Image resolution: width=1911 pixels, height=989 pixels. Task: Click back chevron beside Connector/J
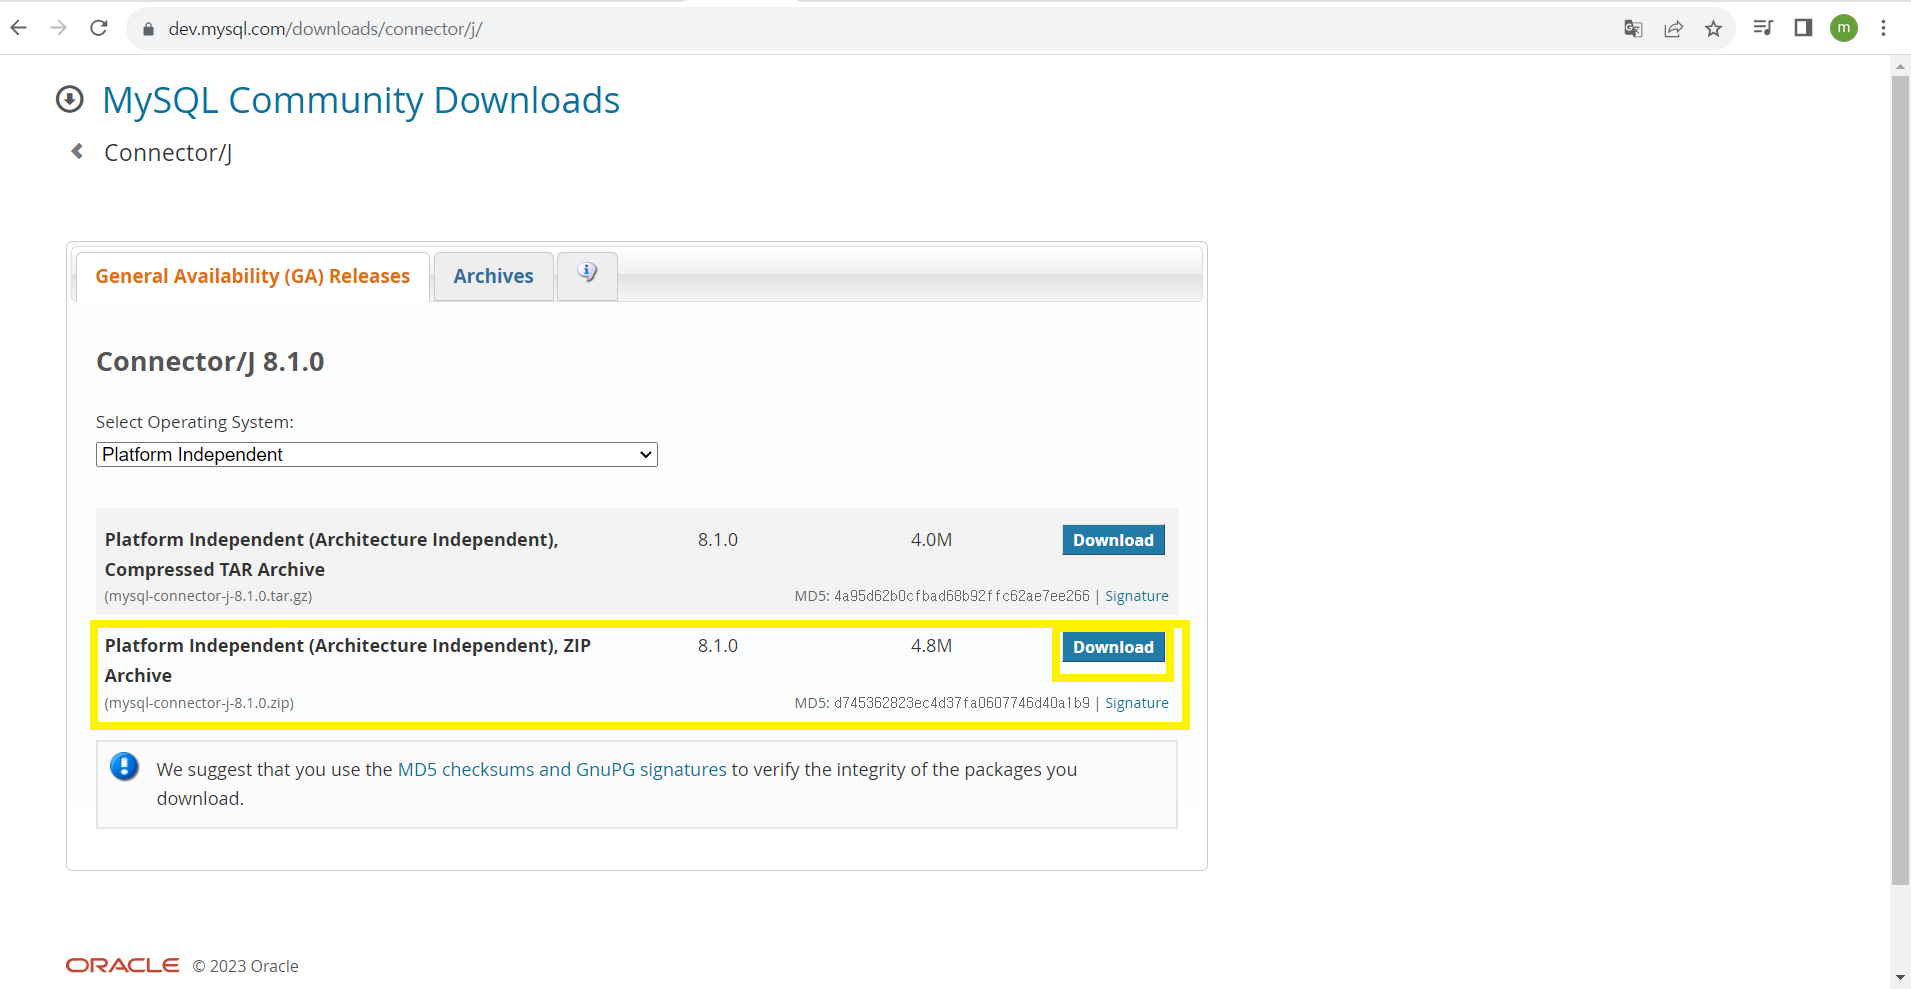tap(77, 151)
